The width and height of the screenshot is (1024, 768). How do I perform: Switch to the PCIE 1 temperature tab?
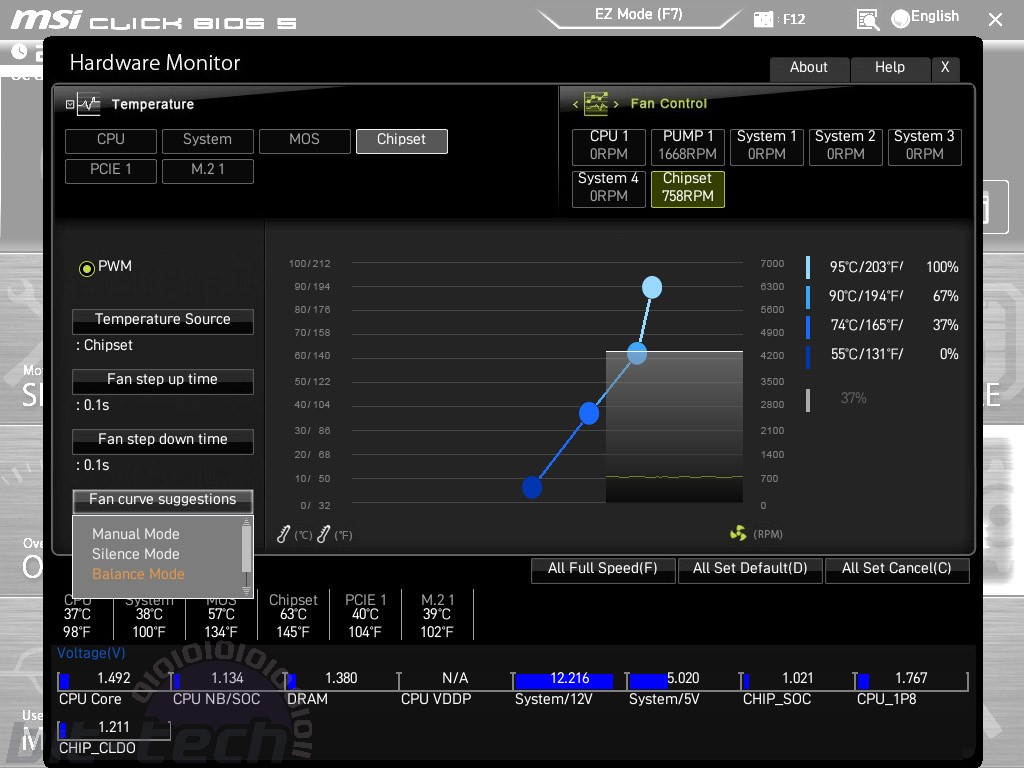click(111, 170)
